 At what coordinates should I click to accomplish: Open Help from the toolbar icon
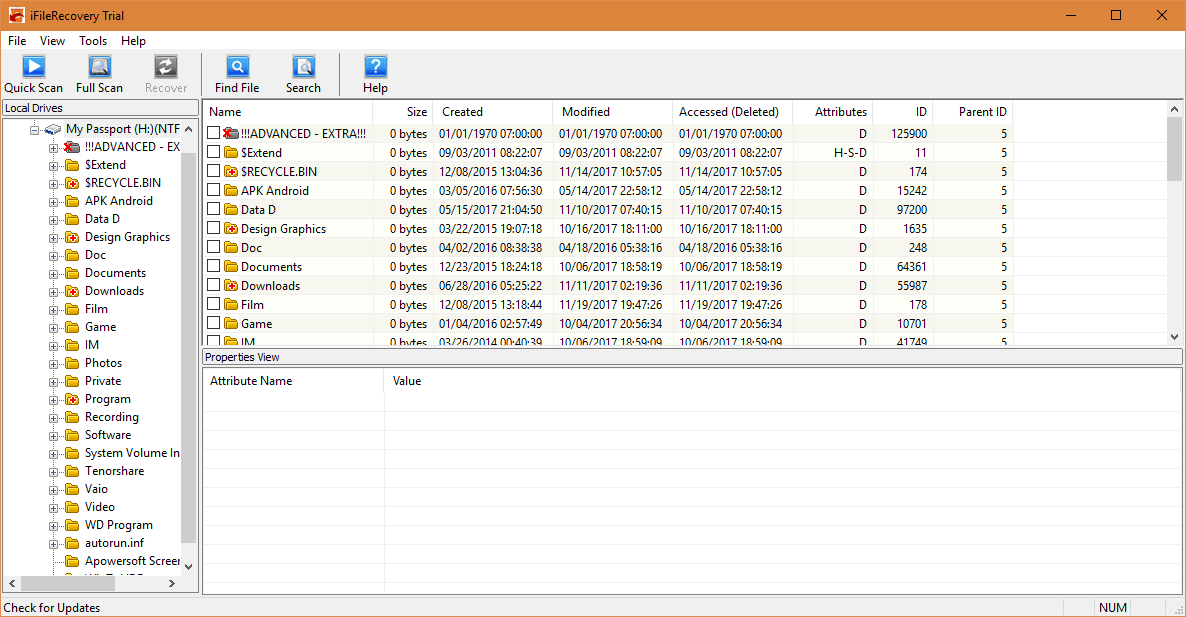click(375, 68)
